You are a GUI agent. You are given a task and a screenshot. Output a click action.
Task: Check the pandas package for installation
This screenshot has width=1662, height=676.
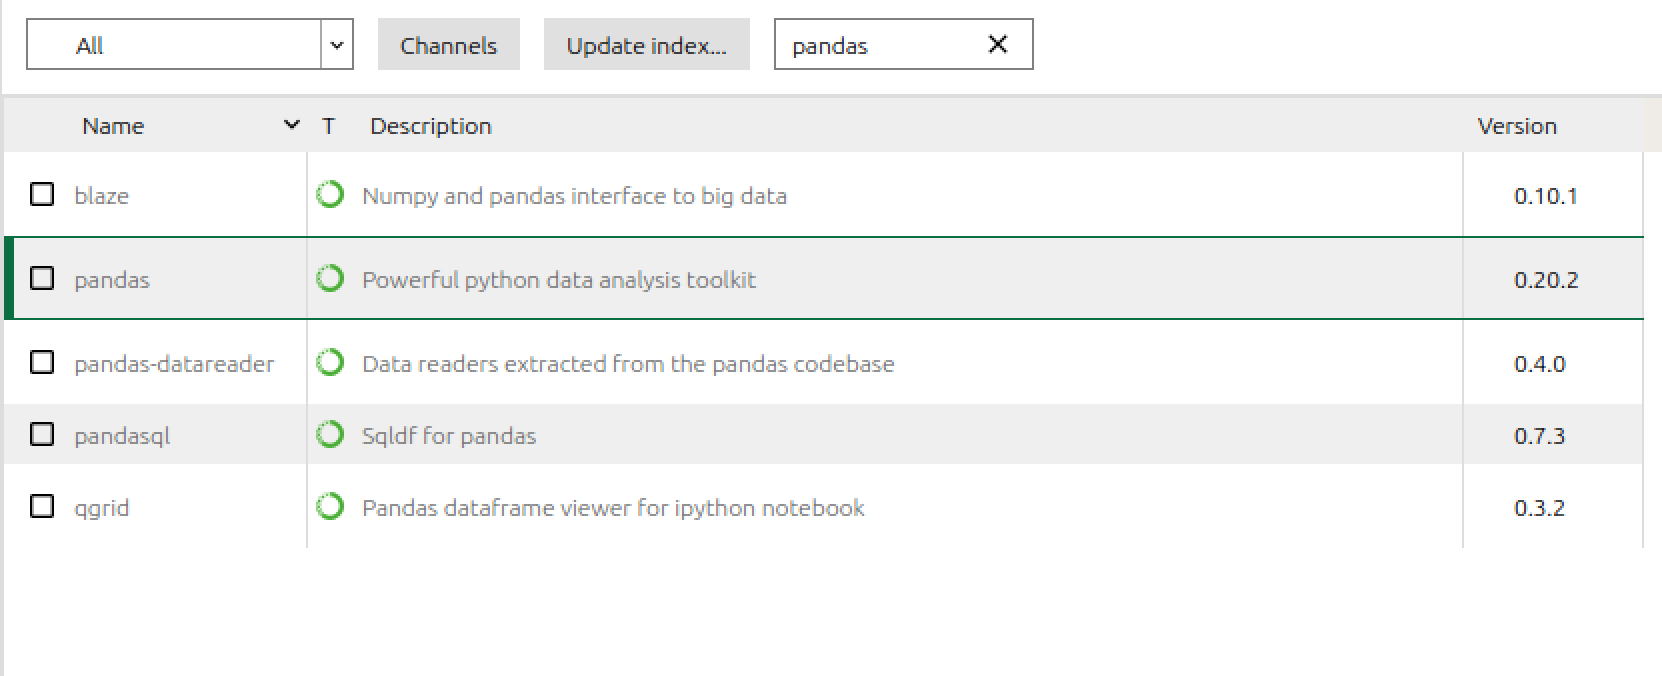pyautogui.click(x=41, y=279)
